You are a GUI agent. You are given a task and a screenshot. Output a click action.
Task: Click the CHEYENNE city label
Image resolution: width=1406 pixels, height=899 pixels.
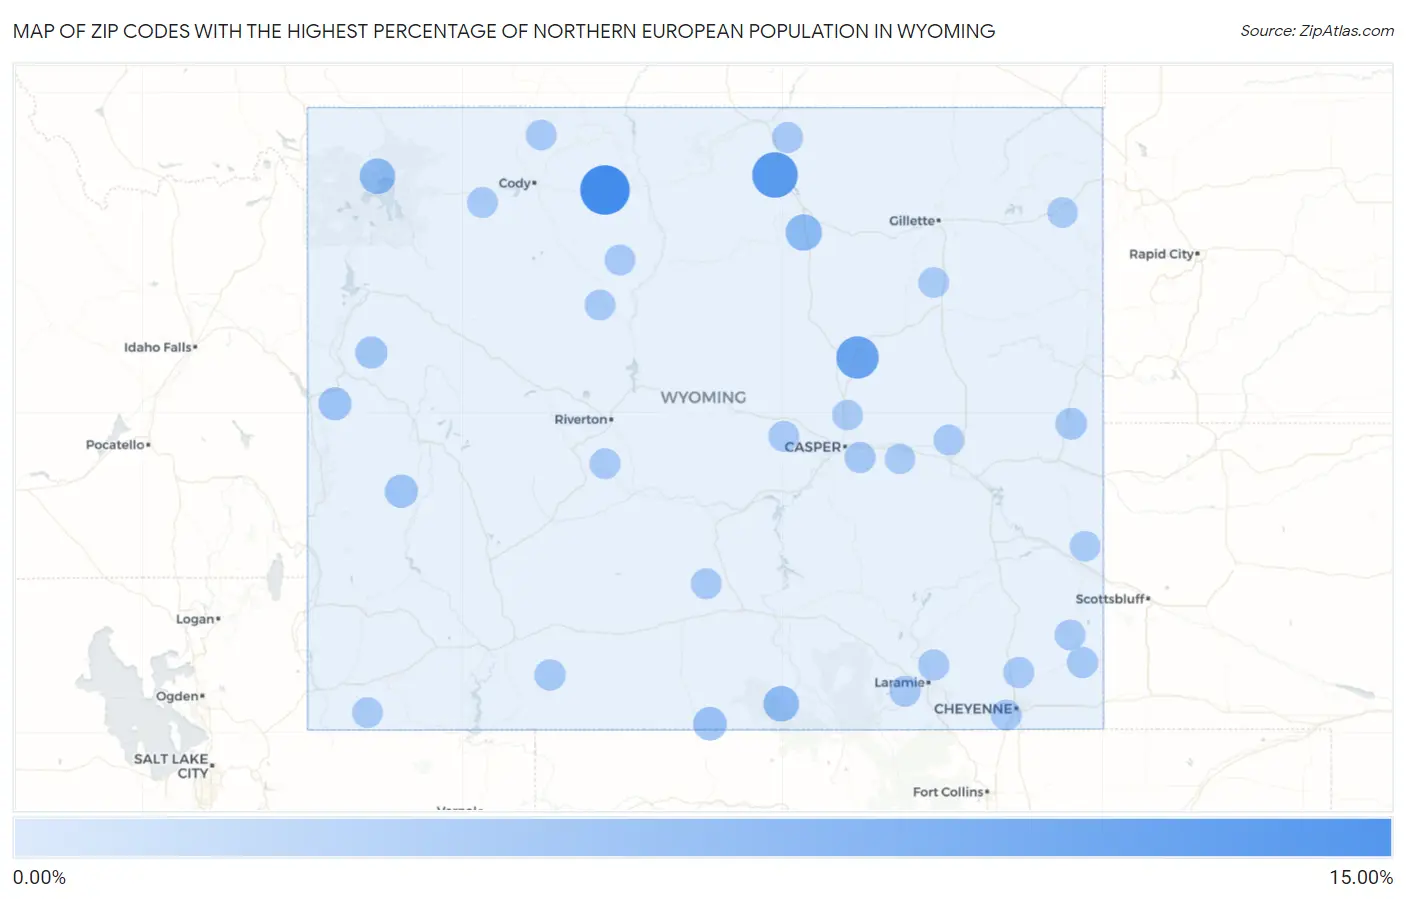pos(974,708)
